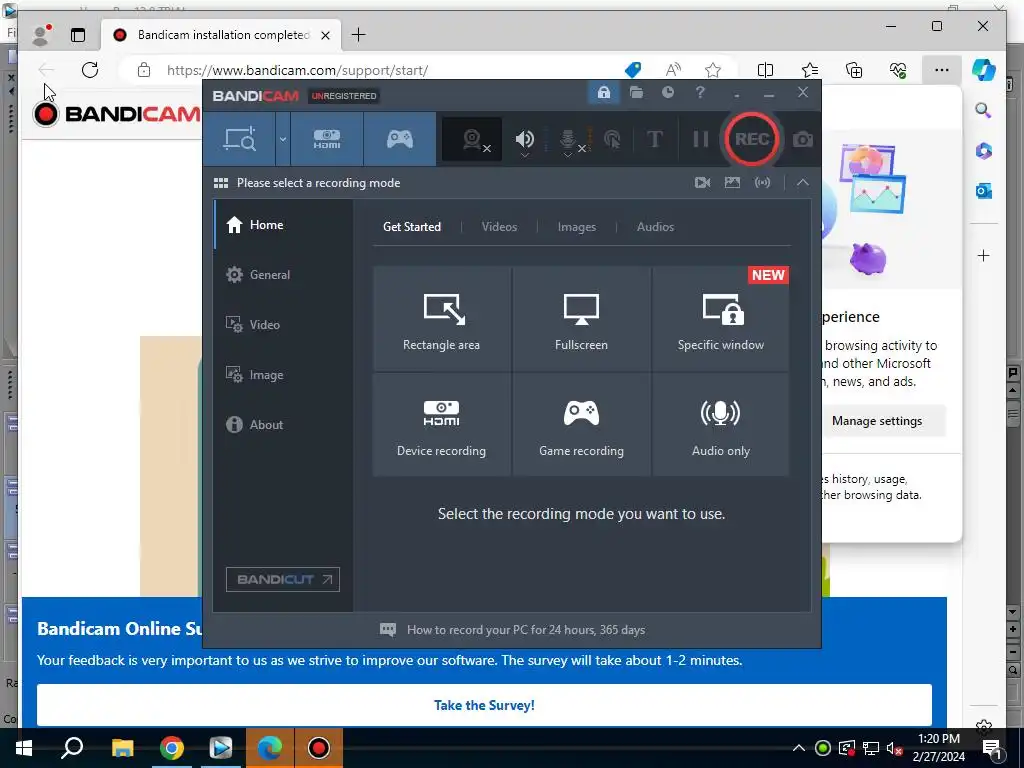
Task: Choose the Rectangle area recording mode
Action: point(441,319)
